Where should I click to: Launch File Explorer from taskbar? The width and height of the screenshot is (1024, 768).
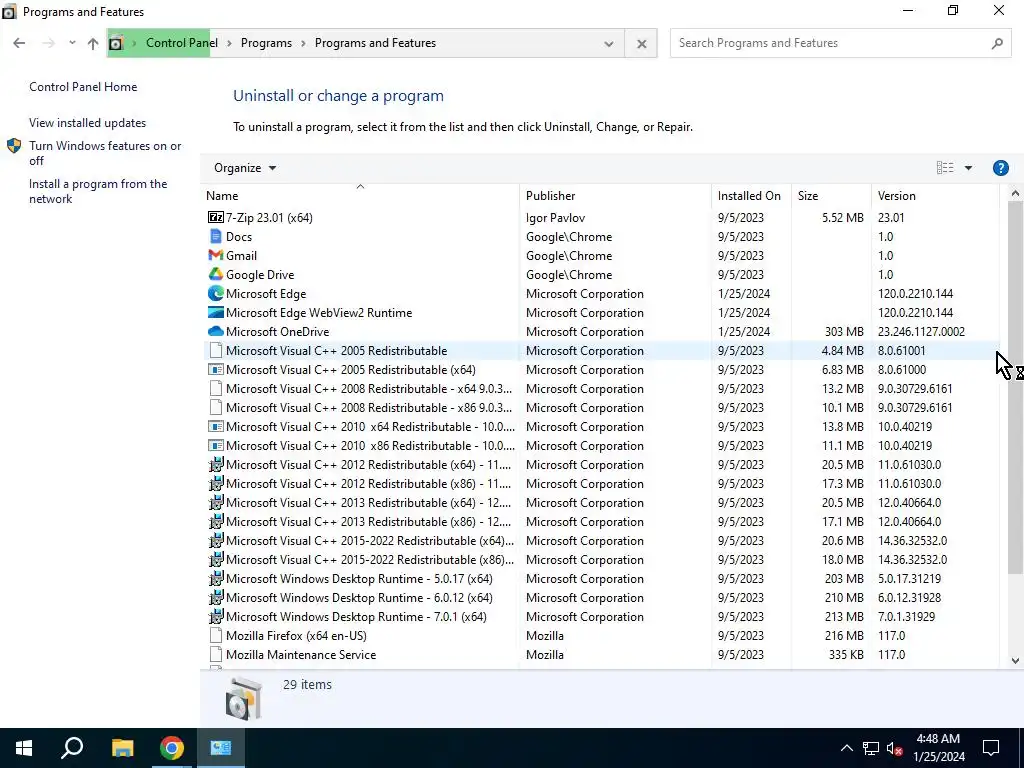(x=122, y=748)
